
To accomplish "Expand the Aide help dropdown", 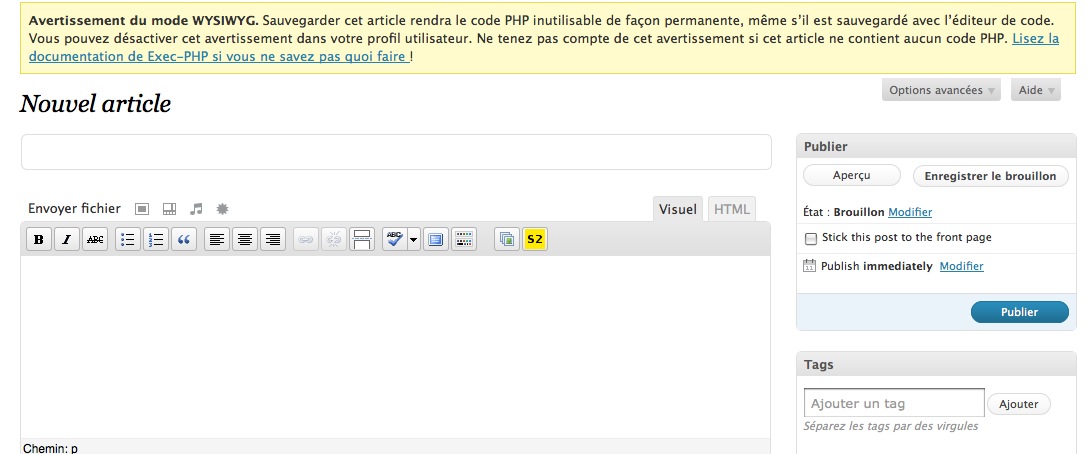I will point(1036,90).
